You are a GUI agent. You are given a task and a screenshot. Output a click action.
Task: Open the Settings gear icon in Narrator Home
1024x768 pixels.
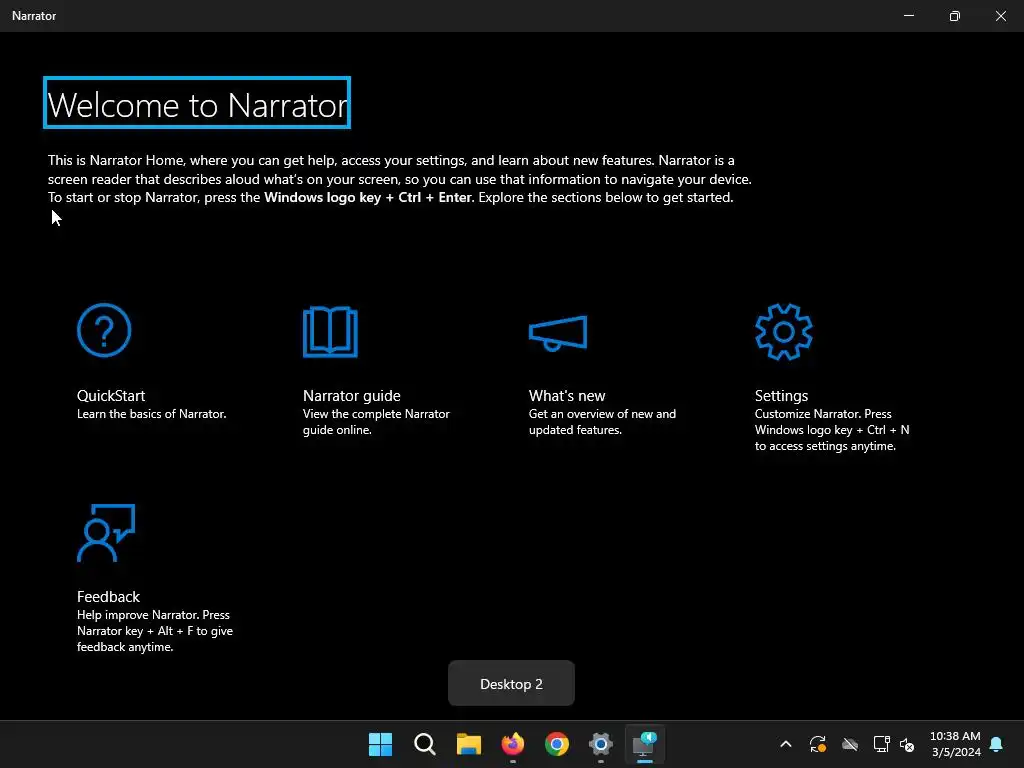pyautogui.click(x=784, y=332)
